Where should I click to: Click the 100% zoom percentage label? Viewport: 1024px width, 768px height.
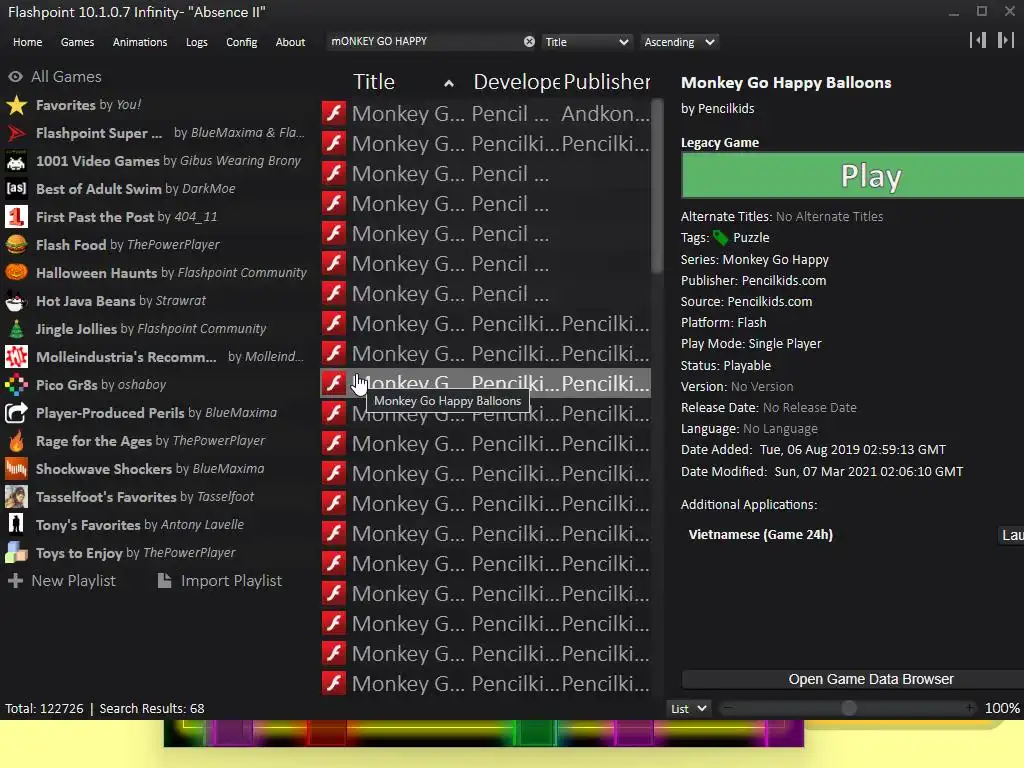1002,709
